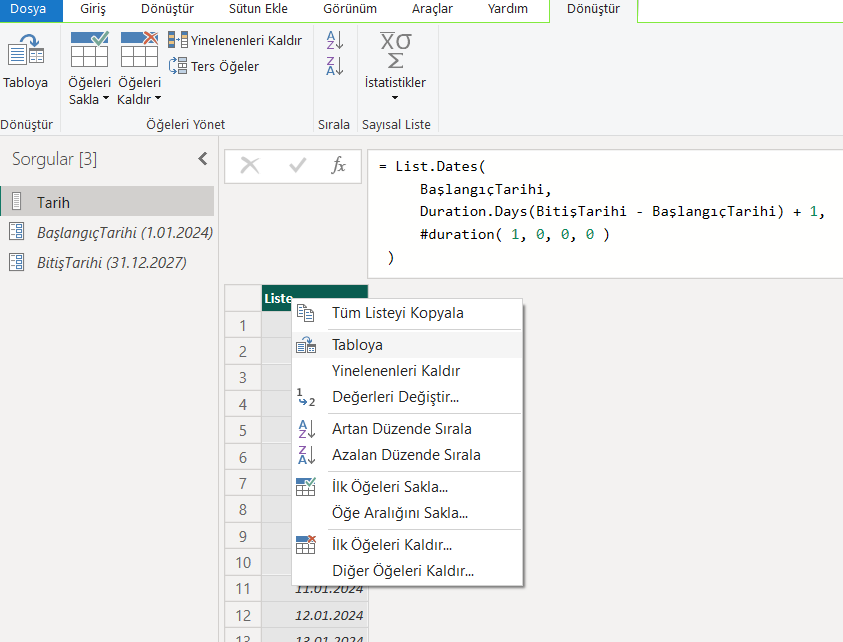Choose İlk Öğeleri Sakla... from context menu
The image size is (843, 642).
click(407, 487)
